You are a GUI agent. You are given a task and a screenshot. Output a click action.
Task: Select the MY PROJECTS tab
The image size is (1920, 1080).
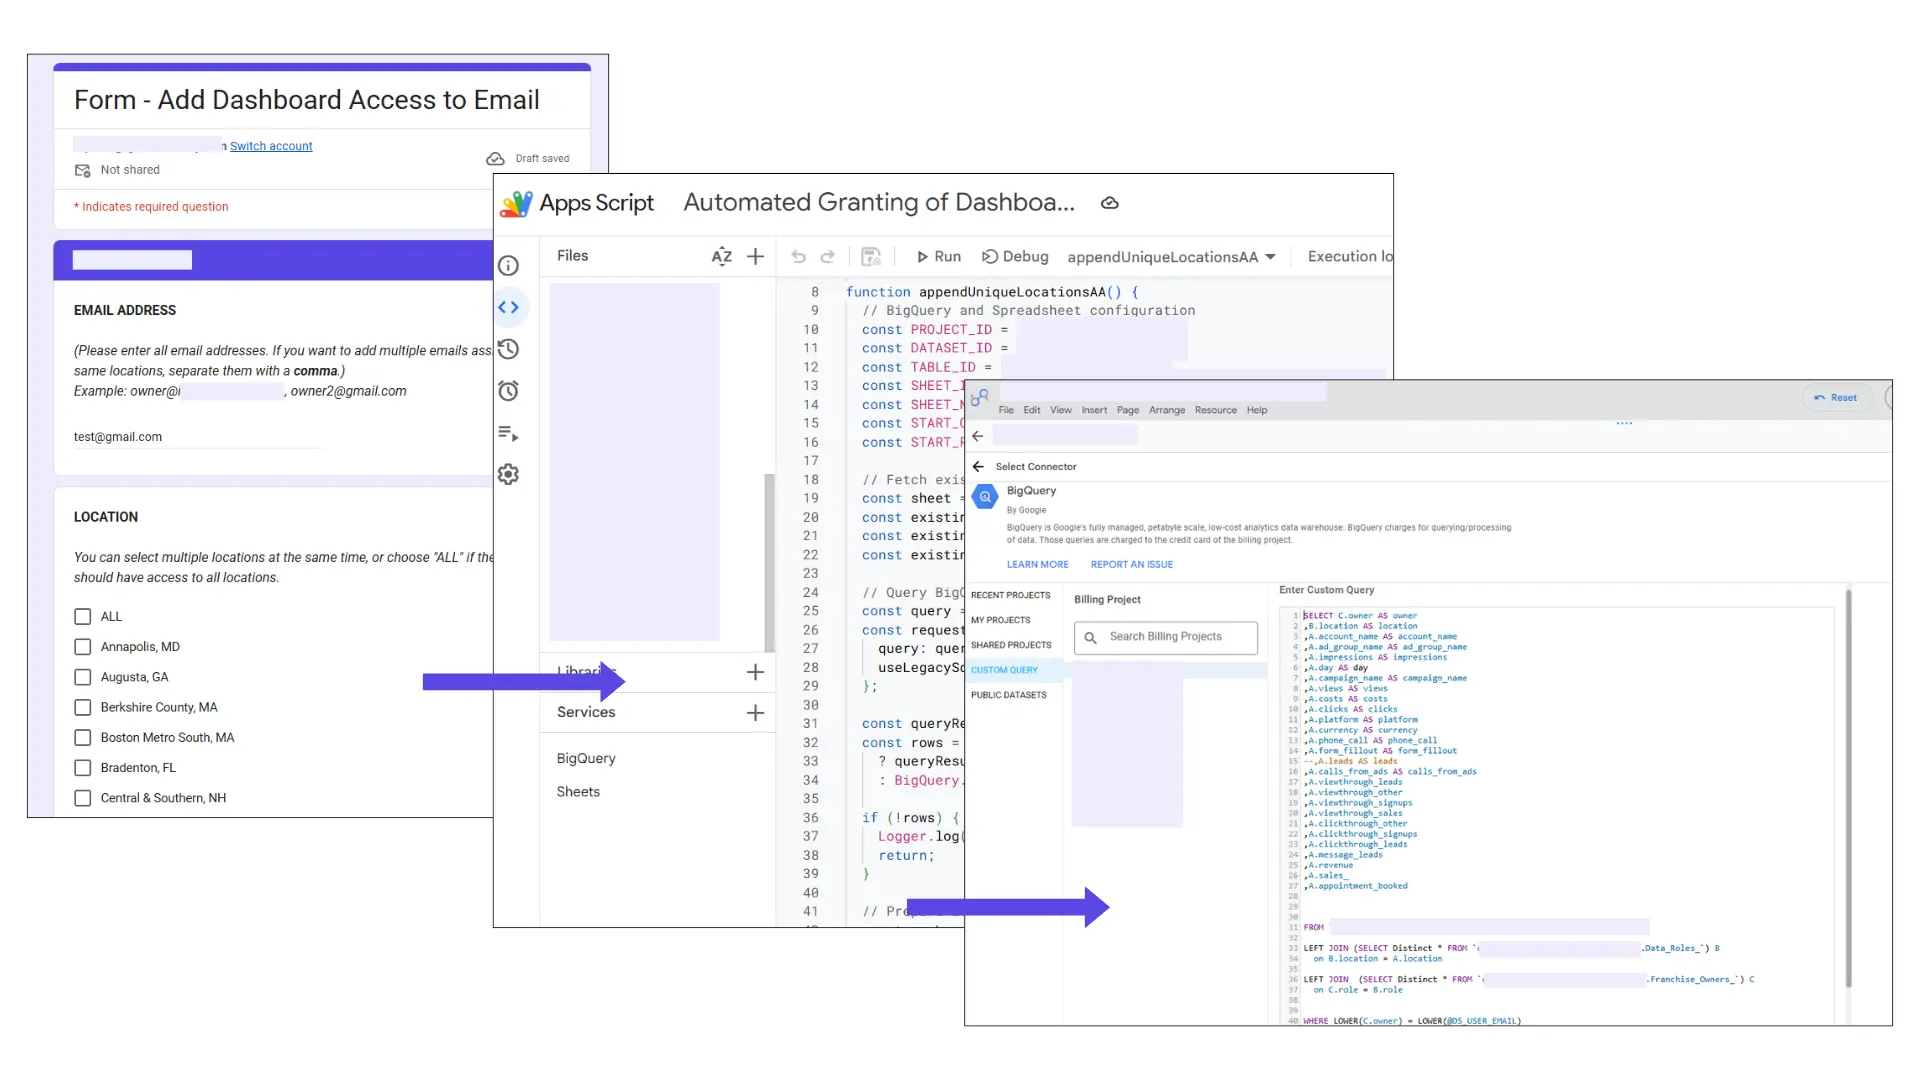(1001, 620)
